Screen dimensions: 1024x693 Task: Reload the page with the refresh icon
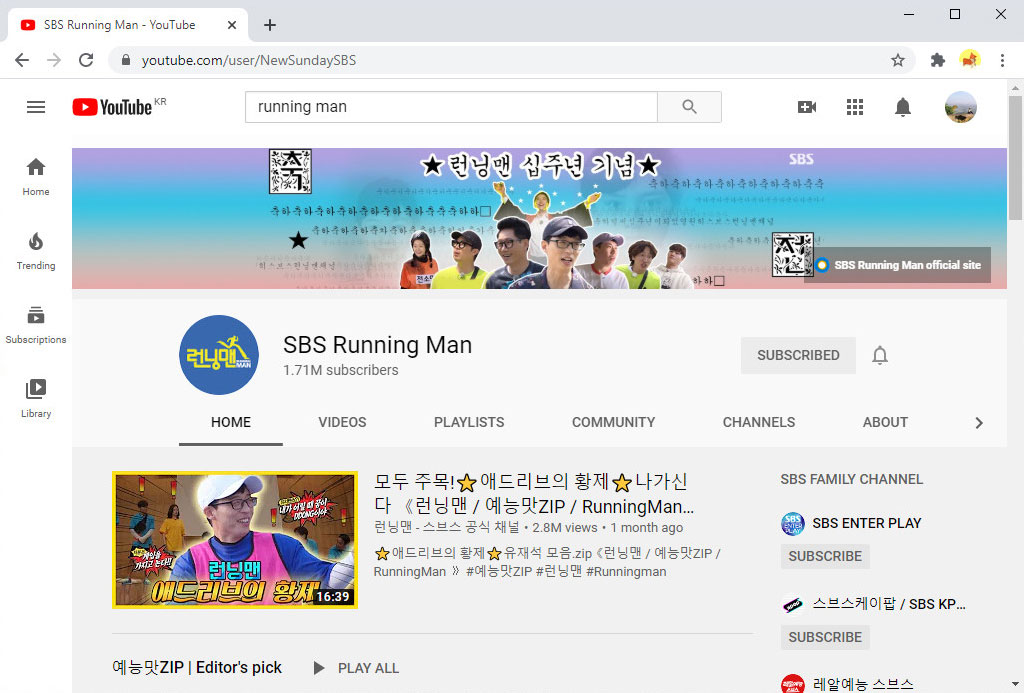[x=86, y=60]
